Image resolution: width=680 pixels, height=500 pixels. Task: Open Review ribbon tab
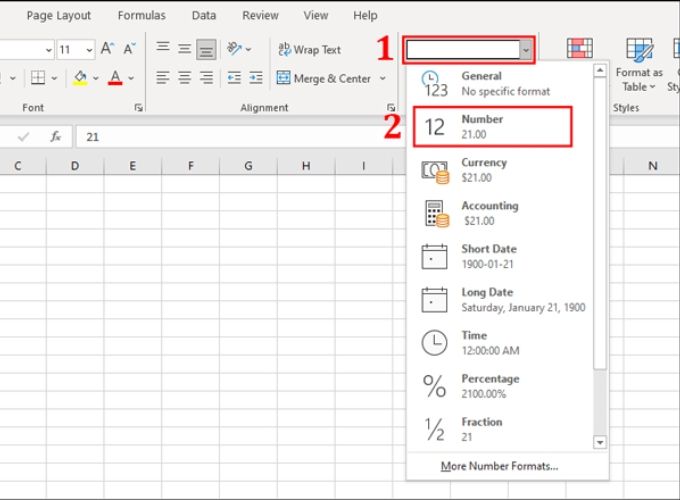[260, 16]
